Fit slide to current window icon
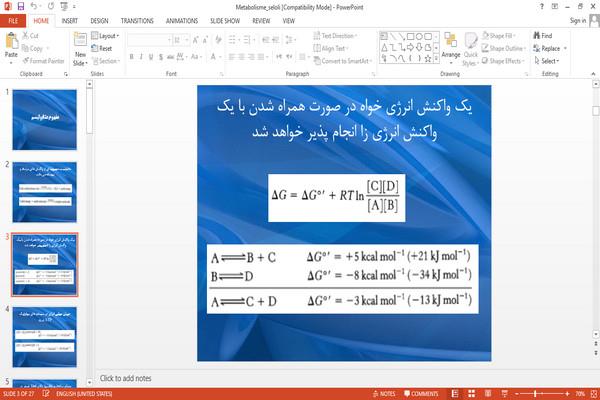The height and width of the screenshot is (400, 600). (x=594, y=393)
